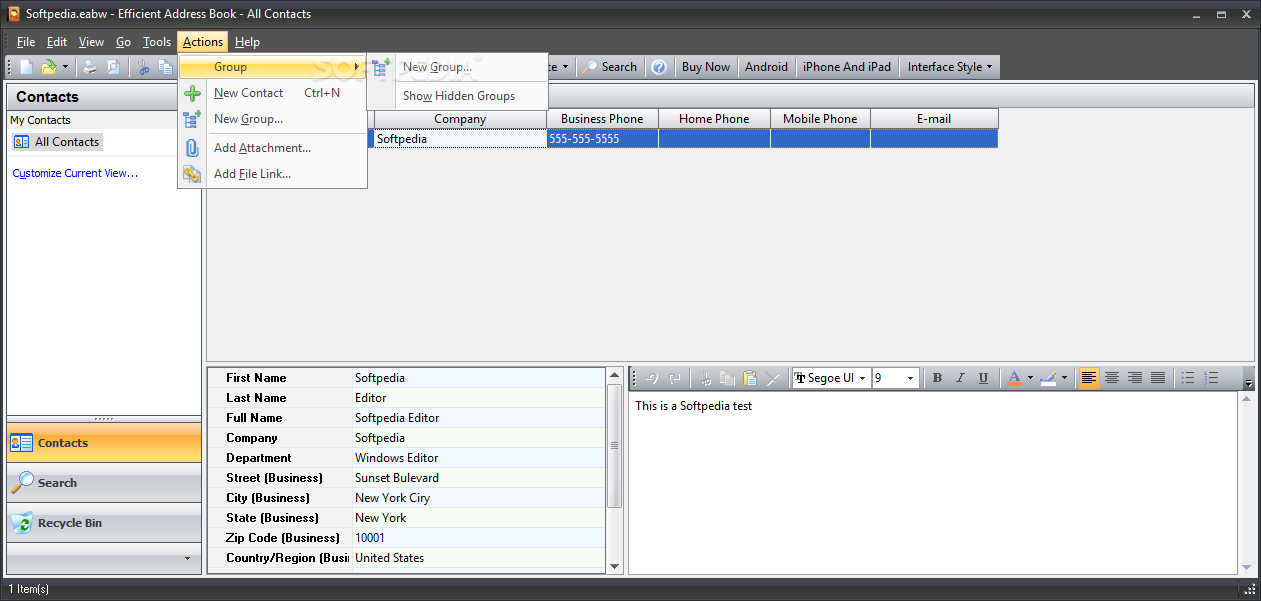
Task: Open the Segoe UI font dropdown
Action: [x=862, y=378]
